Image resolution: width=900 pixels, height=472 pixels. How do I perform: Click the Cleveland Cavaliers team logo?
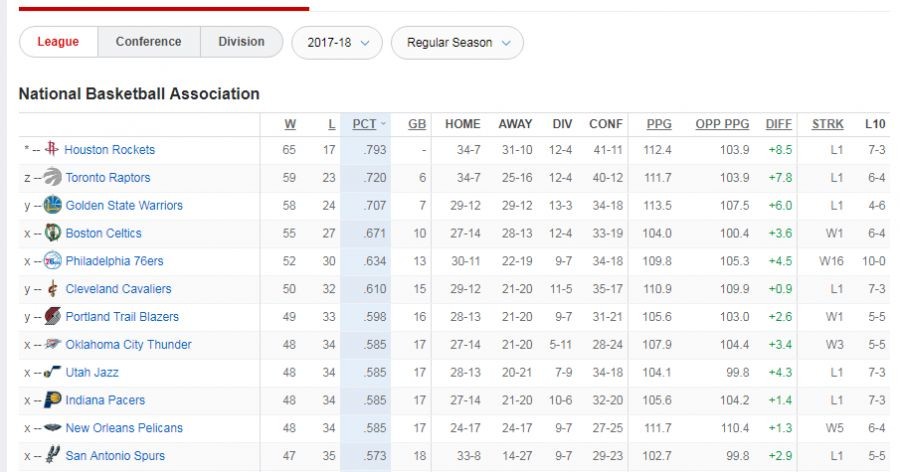tap(54, 289)
